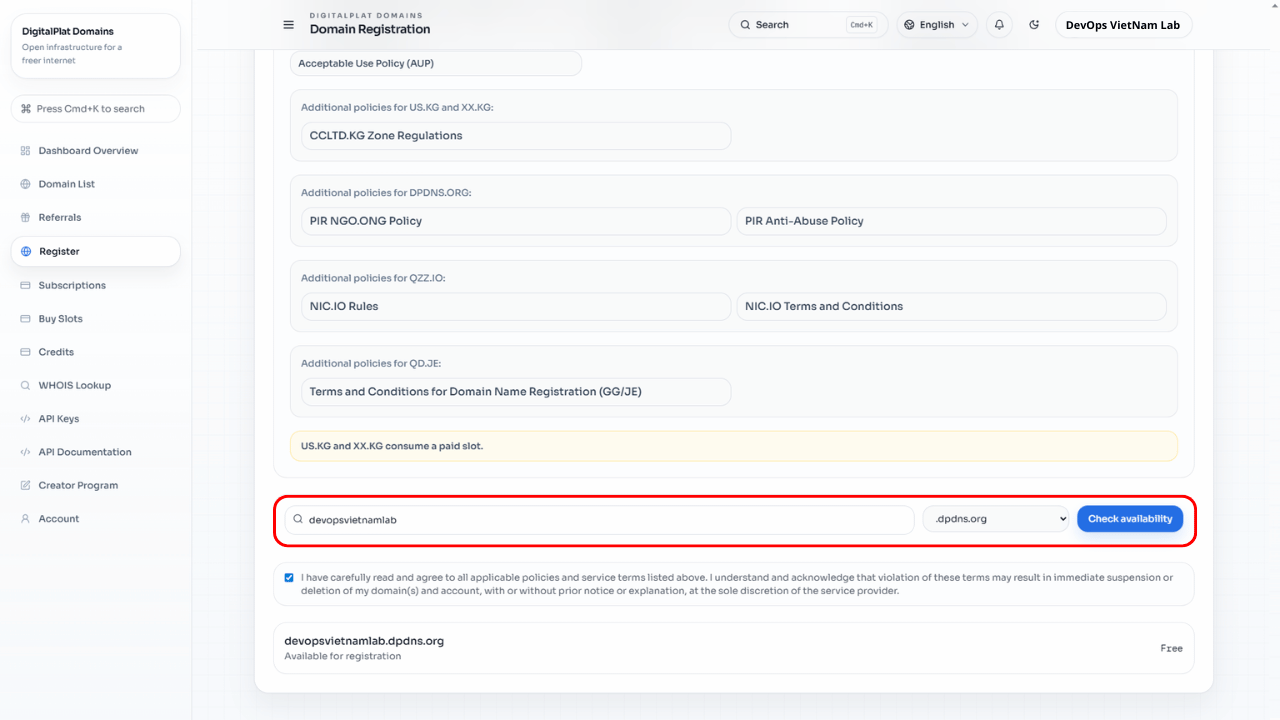Image resolution: width=1280 pixels, height=720 pixels.
Task: Click the search icon inside domain name field
Action: pyautogui.click(x=298, y=519)
